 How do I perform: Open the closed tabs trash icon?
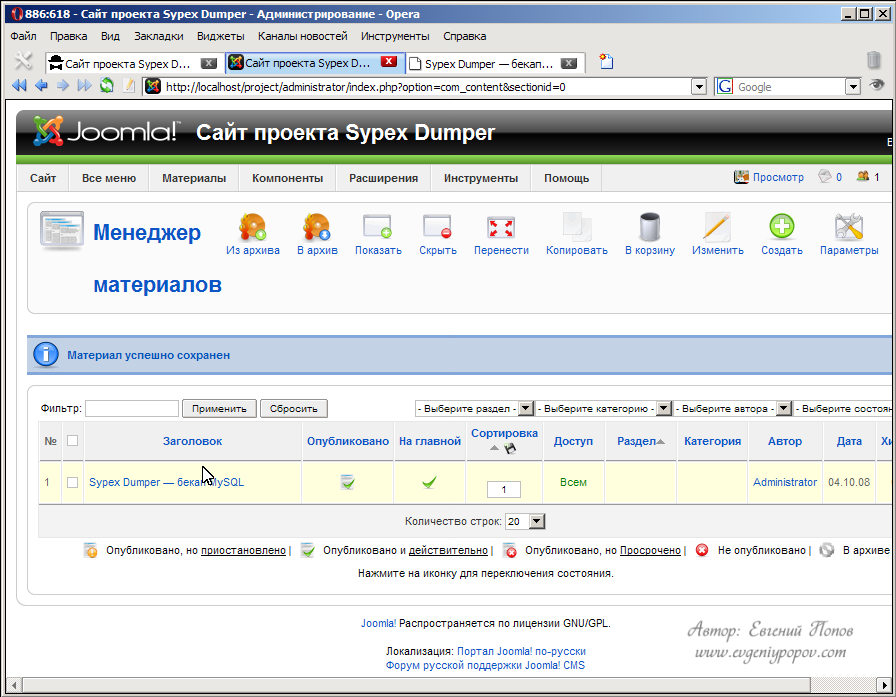click(x=873, y=60)
